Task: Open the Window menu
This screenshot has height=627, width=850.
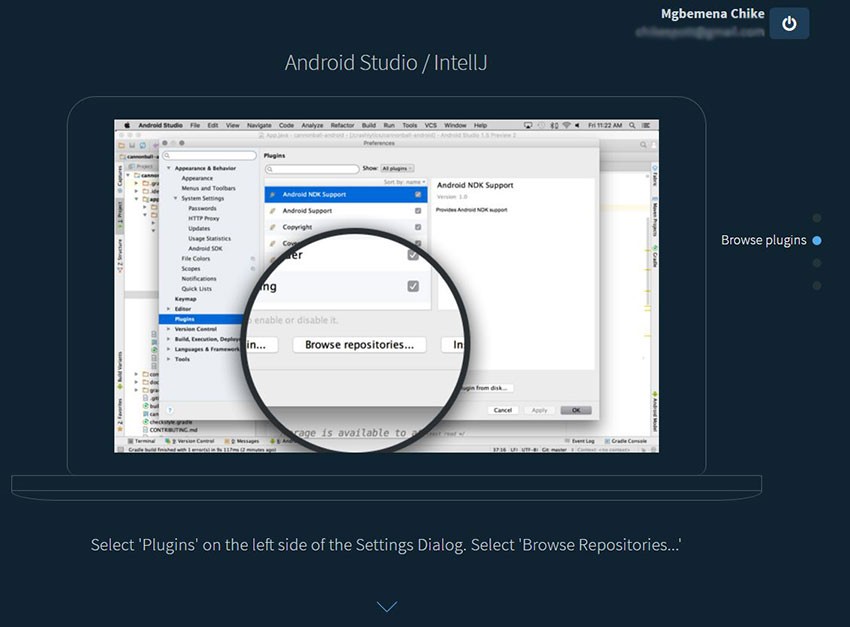Action: point(455,125)
